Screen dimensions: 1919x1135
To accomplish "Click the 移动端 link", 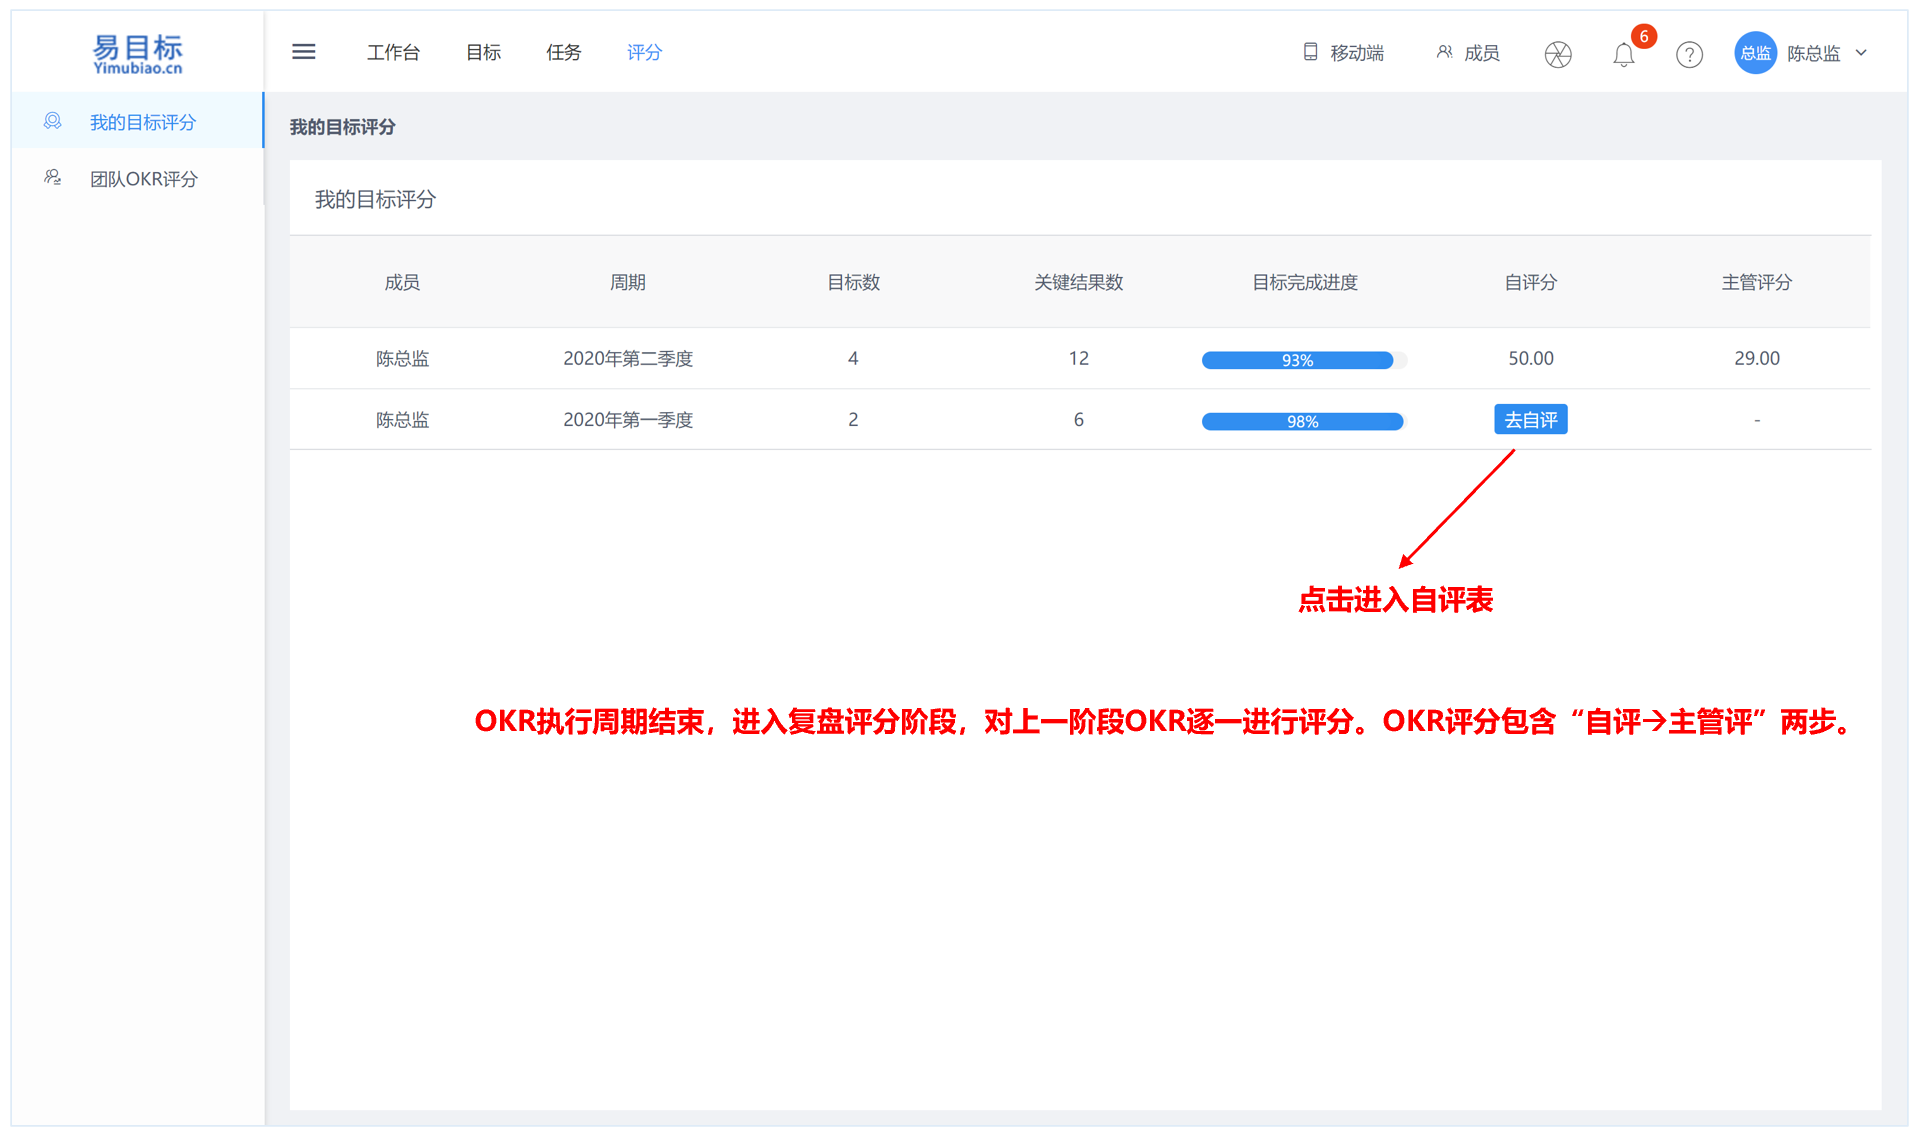I will [x=1357, y=53].
